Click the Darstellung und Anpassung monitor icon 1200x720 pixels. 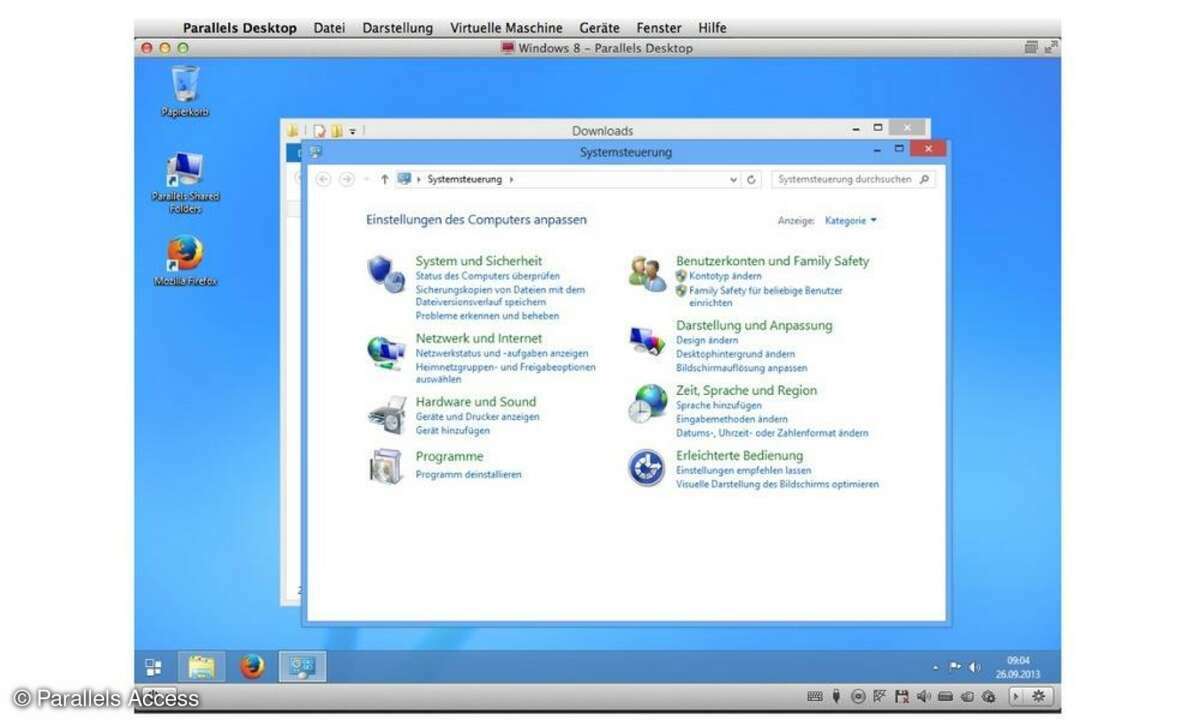pos(647,341)
